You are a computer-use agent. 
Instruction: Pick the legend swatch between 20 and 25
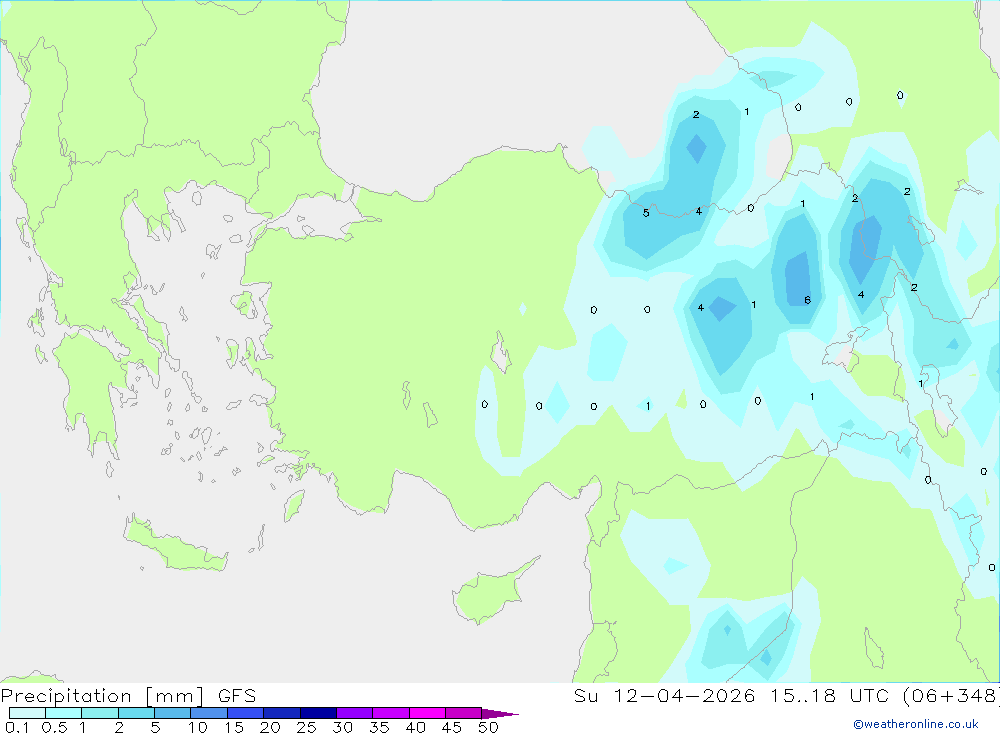click(x=281, y=713)
